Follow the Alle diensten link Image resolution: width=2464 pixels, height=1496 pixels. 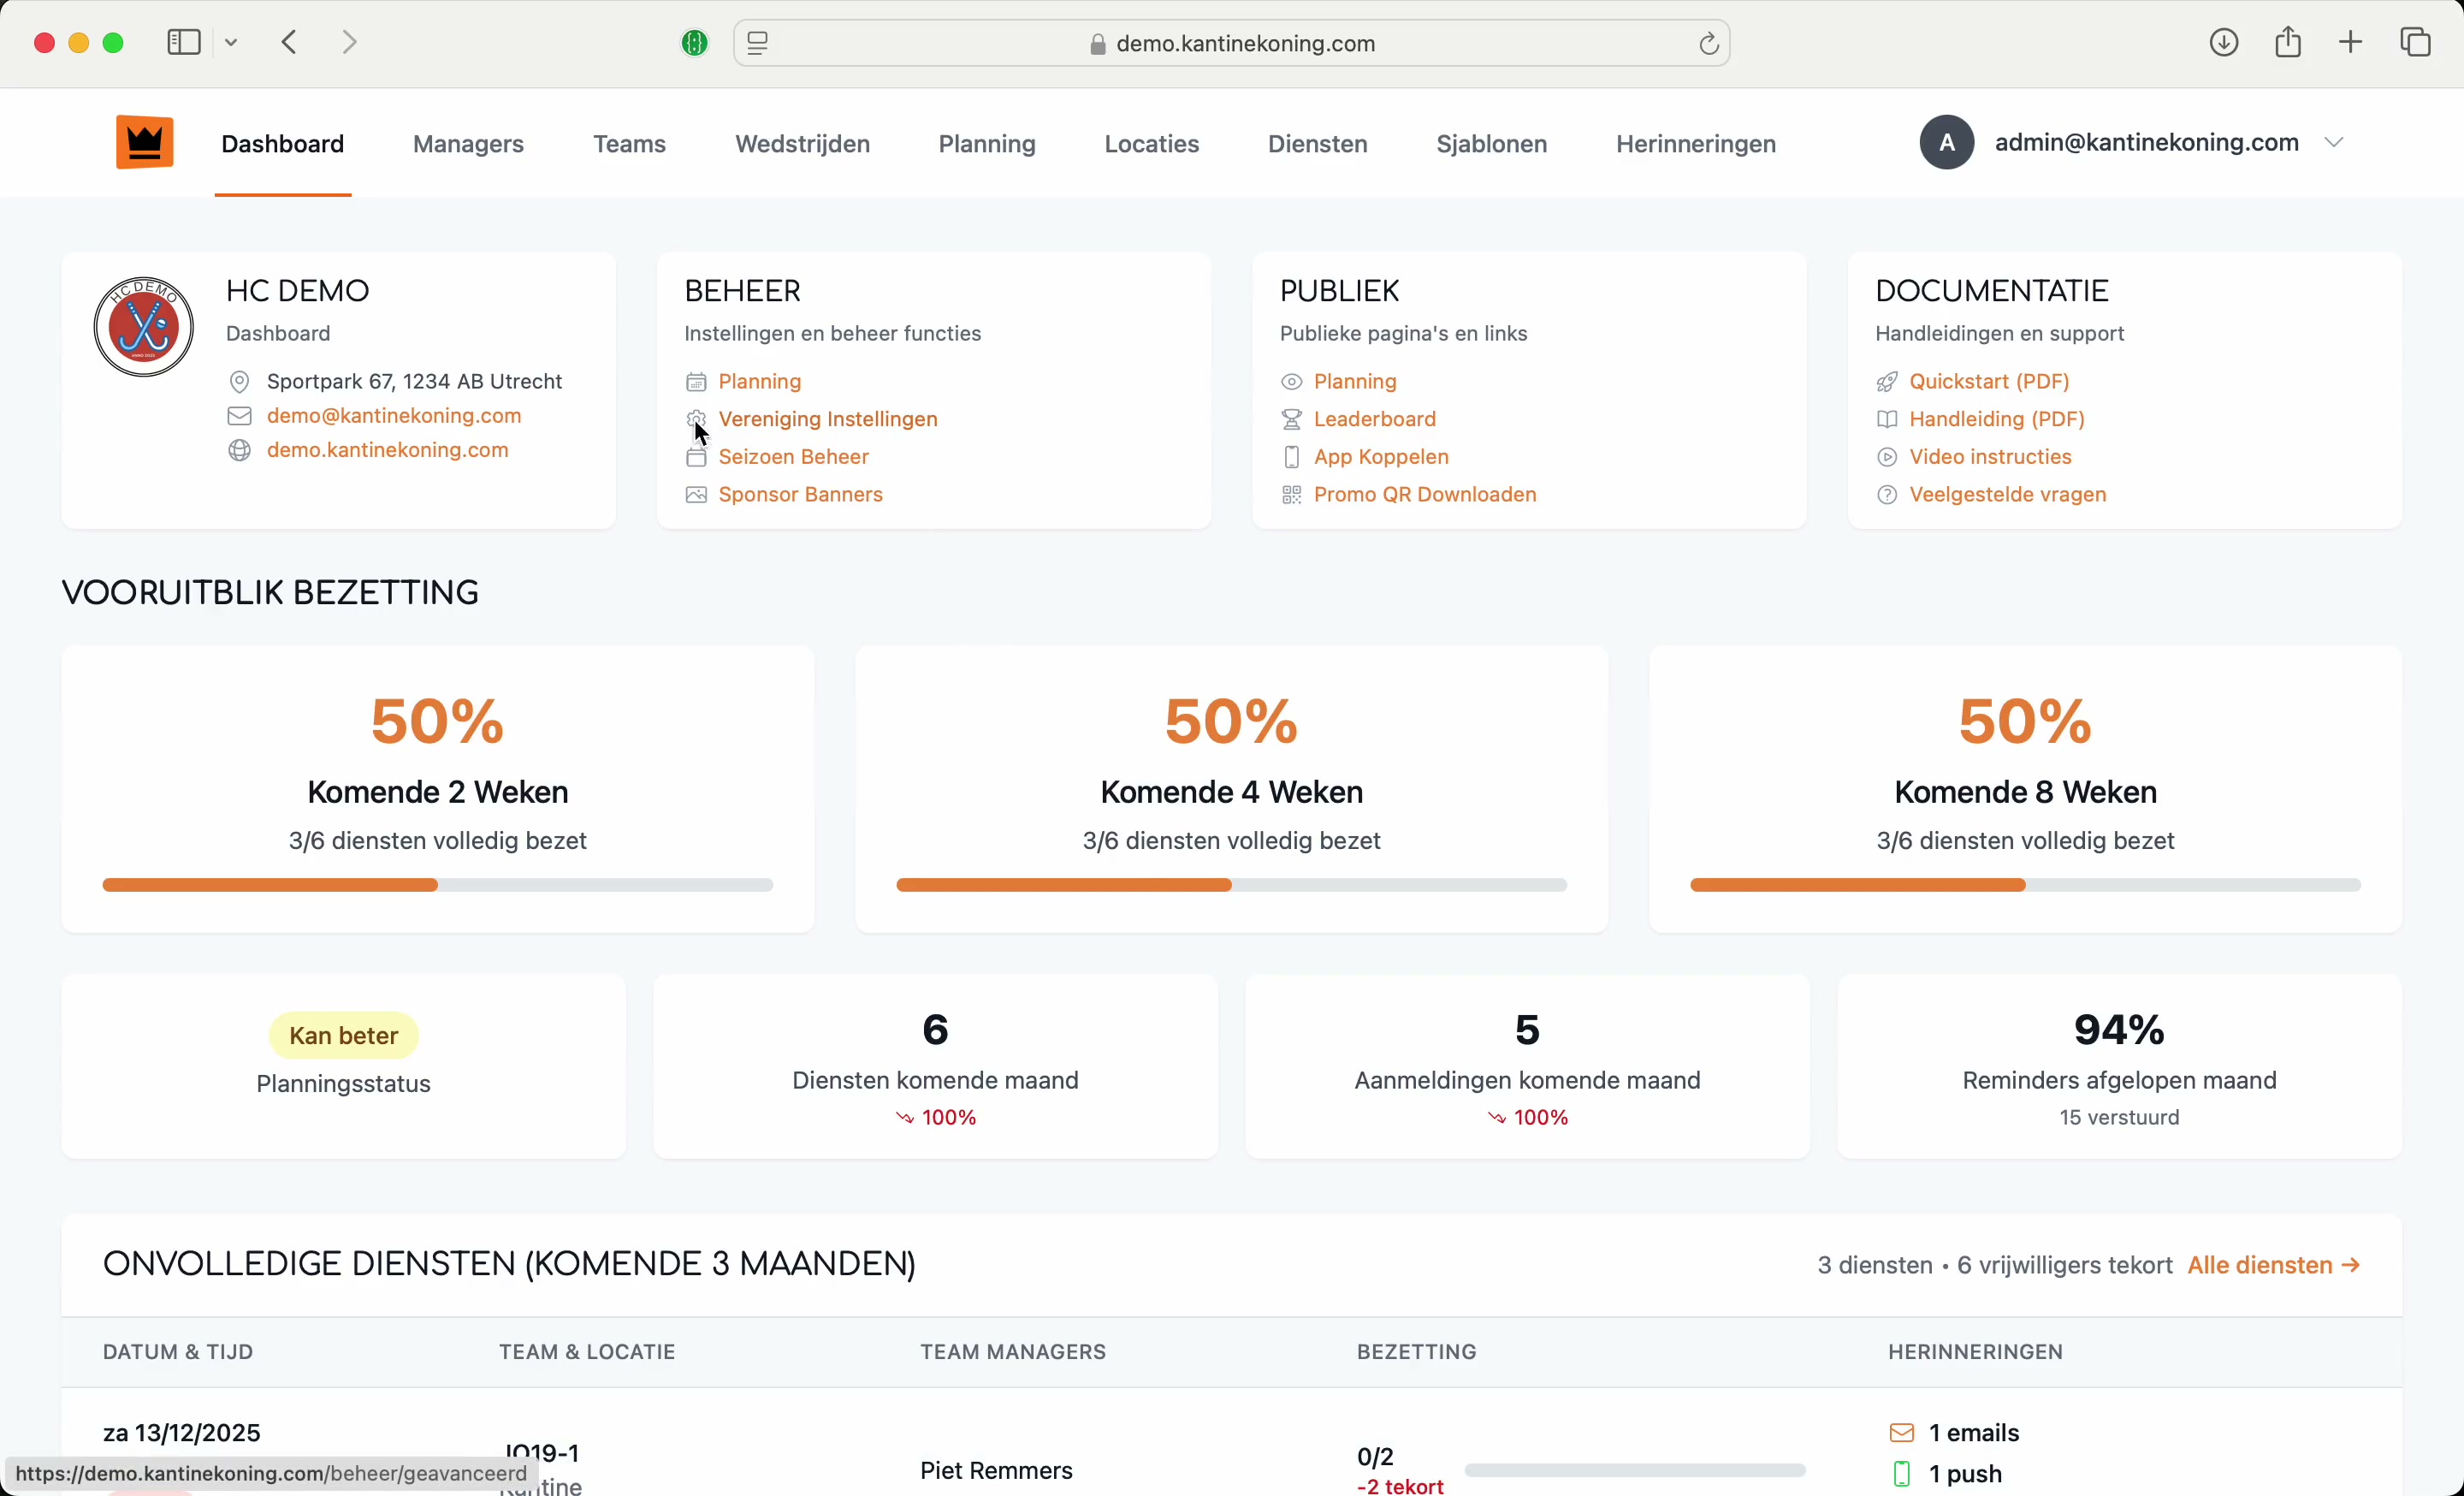(2273, 1265)
